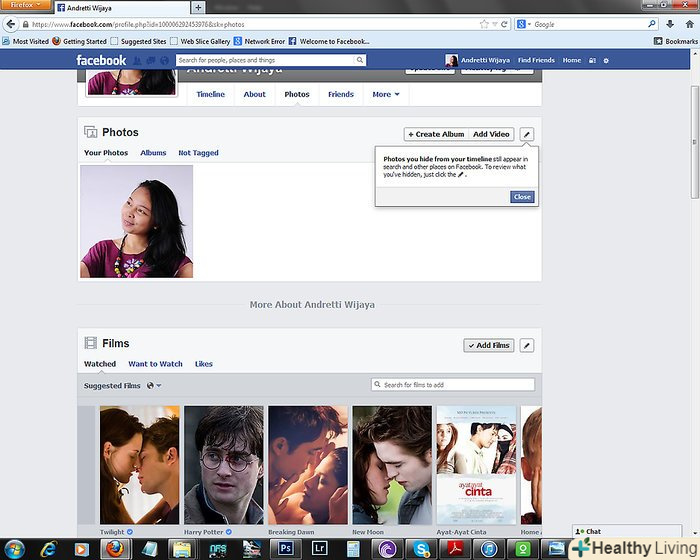Click the search magnifier in Google search box
Screen dimensions: 700x560
click(652, 24)
